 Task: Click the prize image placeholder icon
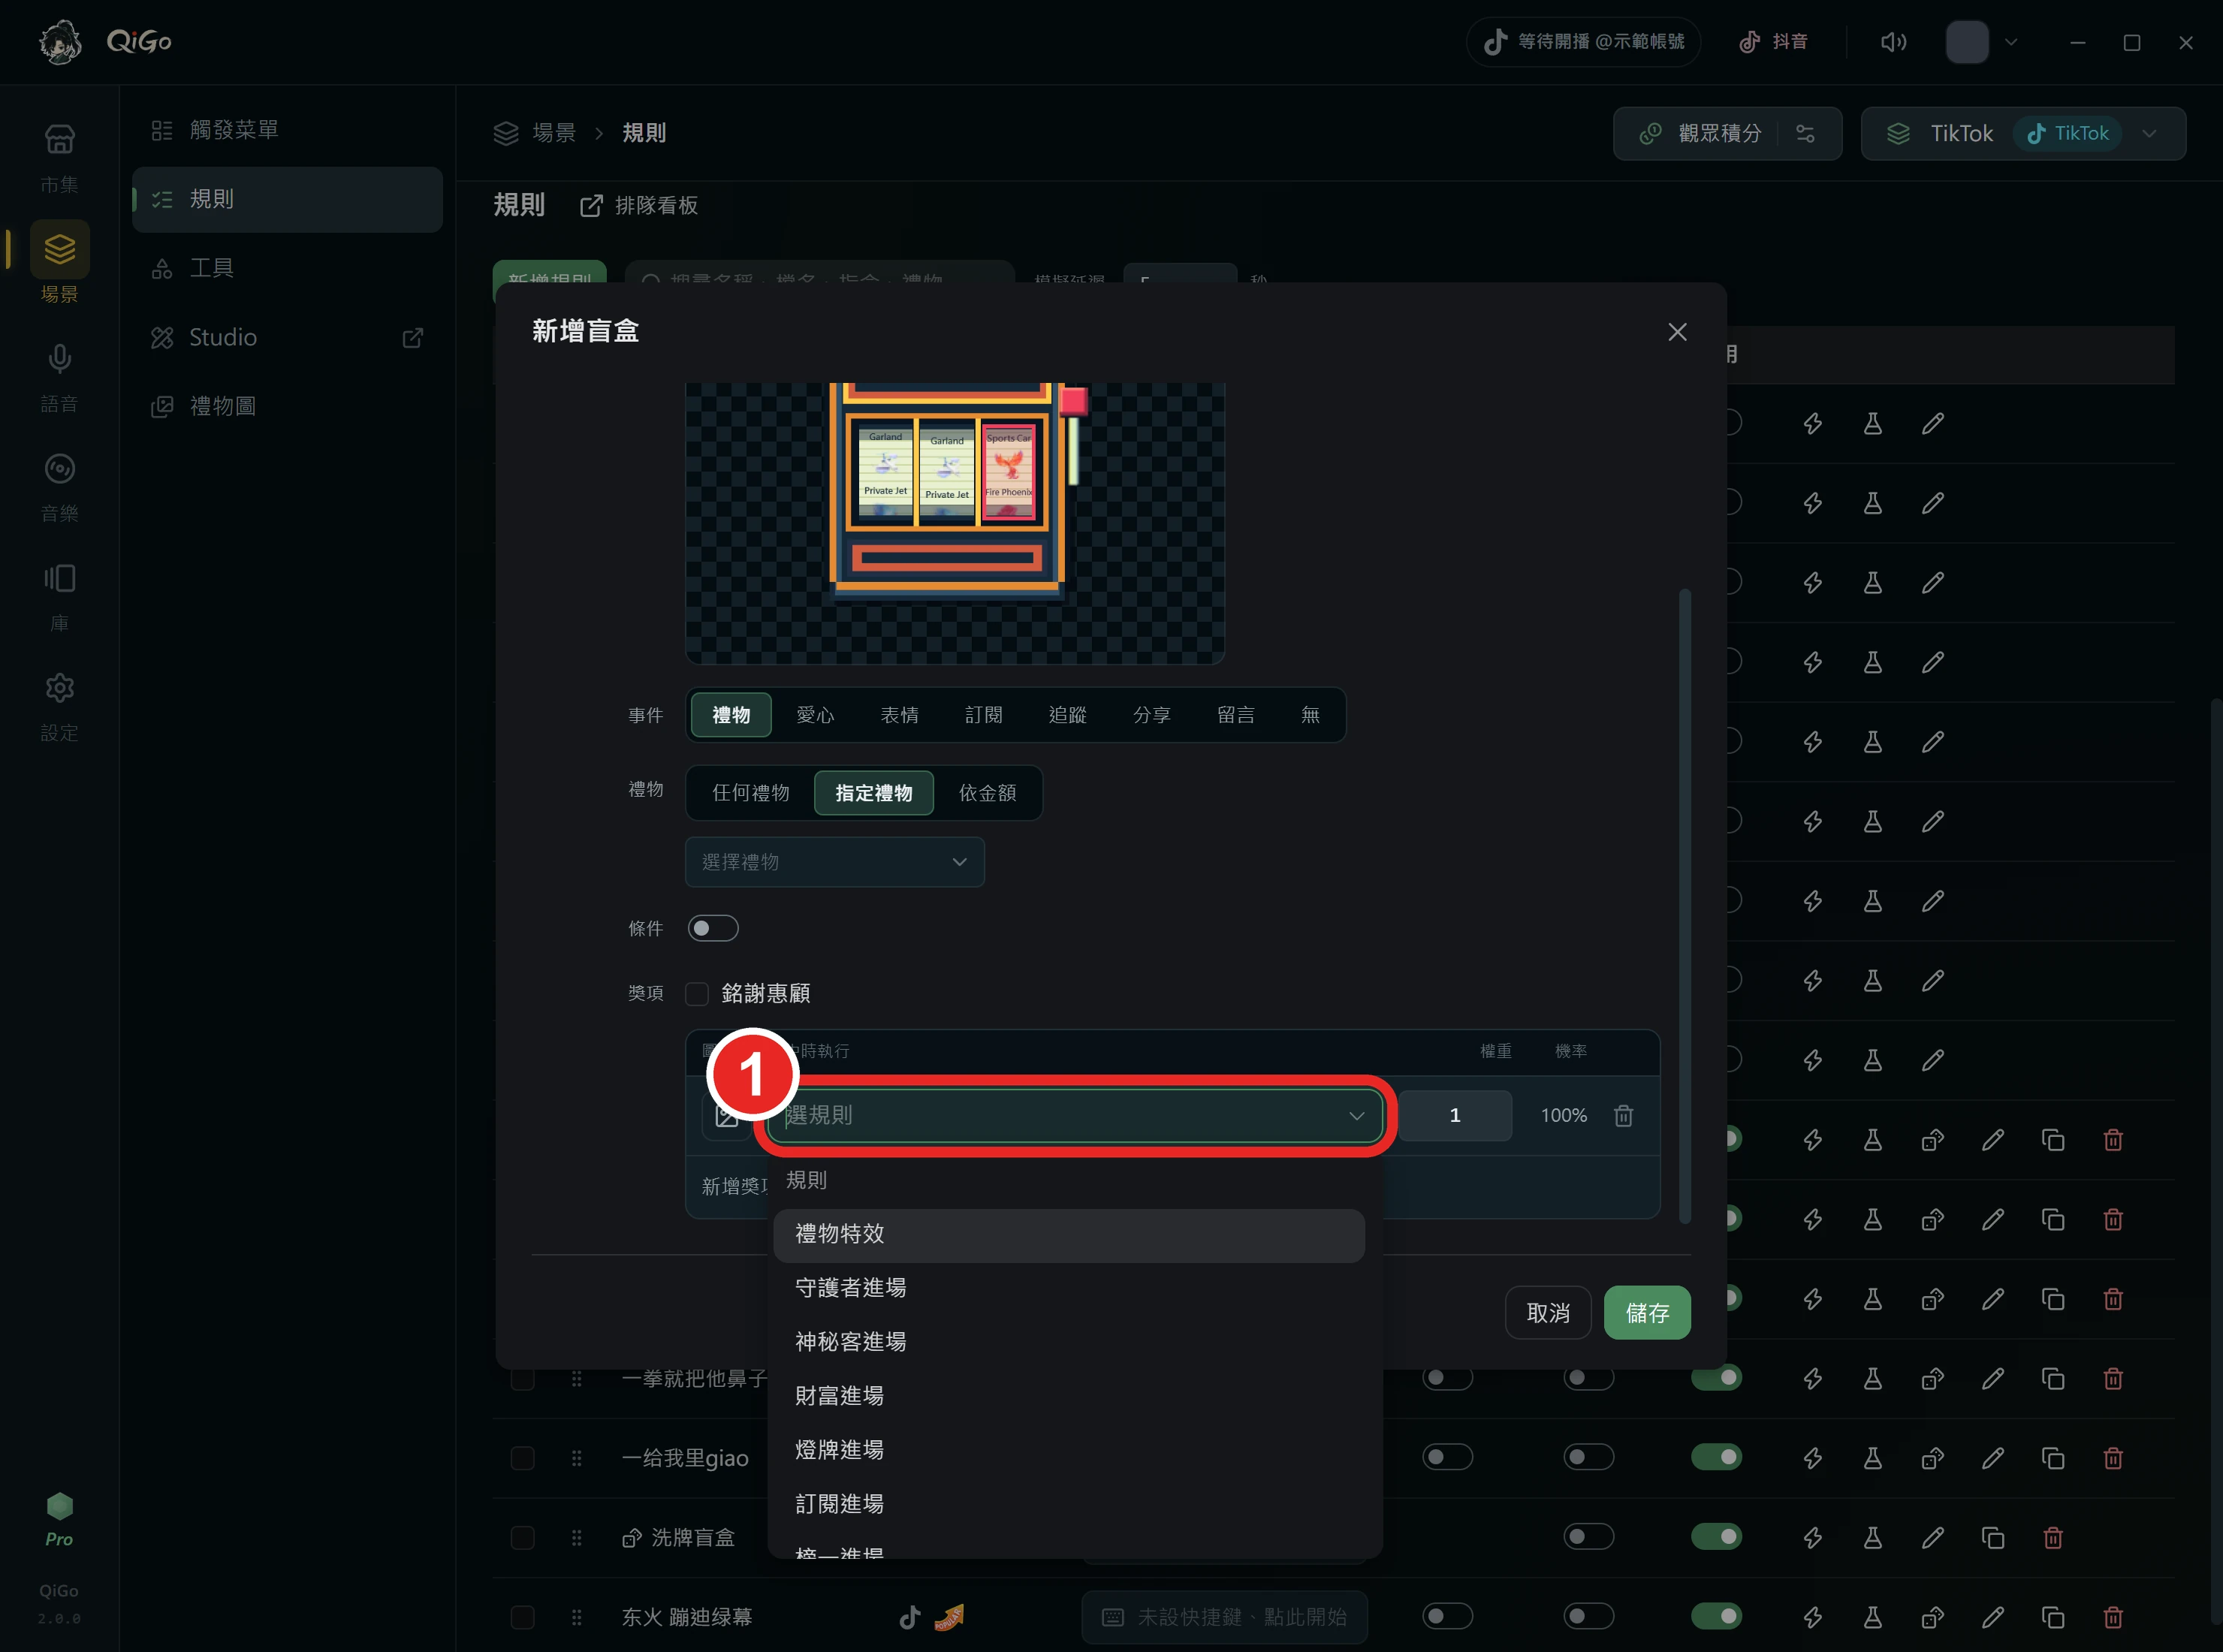tap(726, 1115)
